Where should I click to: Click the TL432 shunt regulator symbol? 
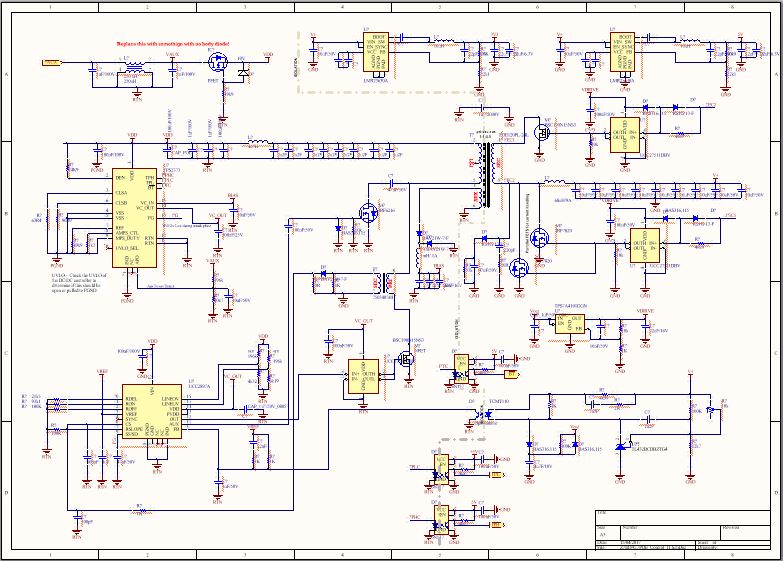[x=621, y=447]
